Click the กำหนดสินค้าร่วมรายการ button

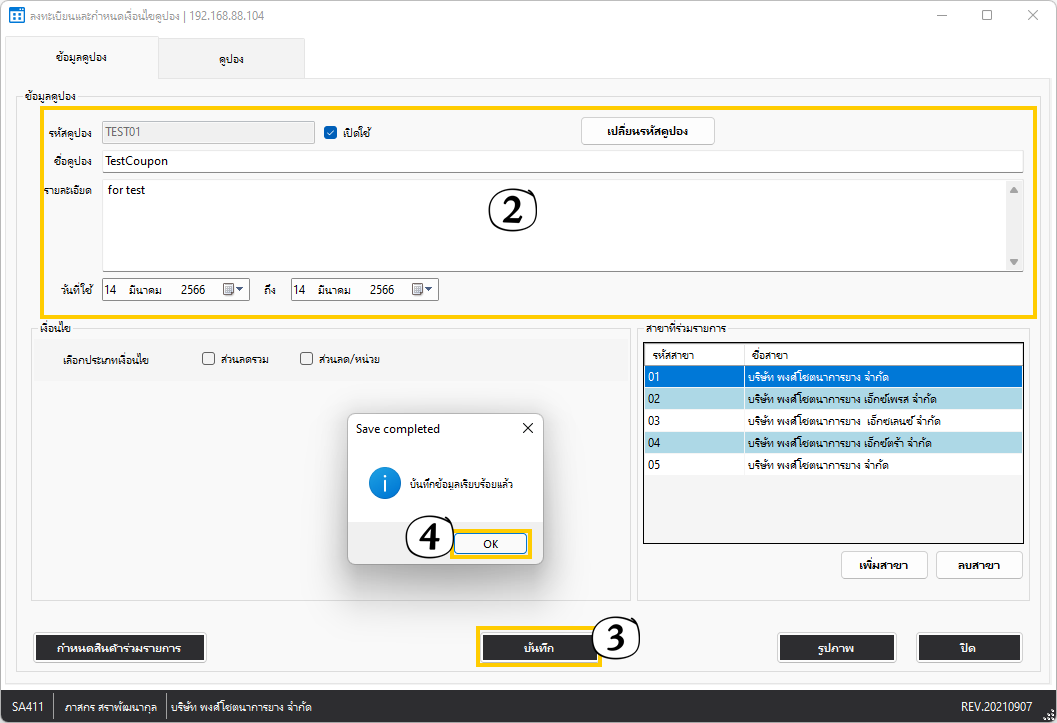point(119,648)
